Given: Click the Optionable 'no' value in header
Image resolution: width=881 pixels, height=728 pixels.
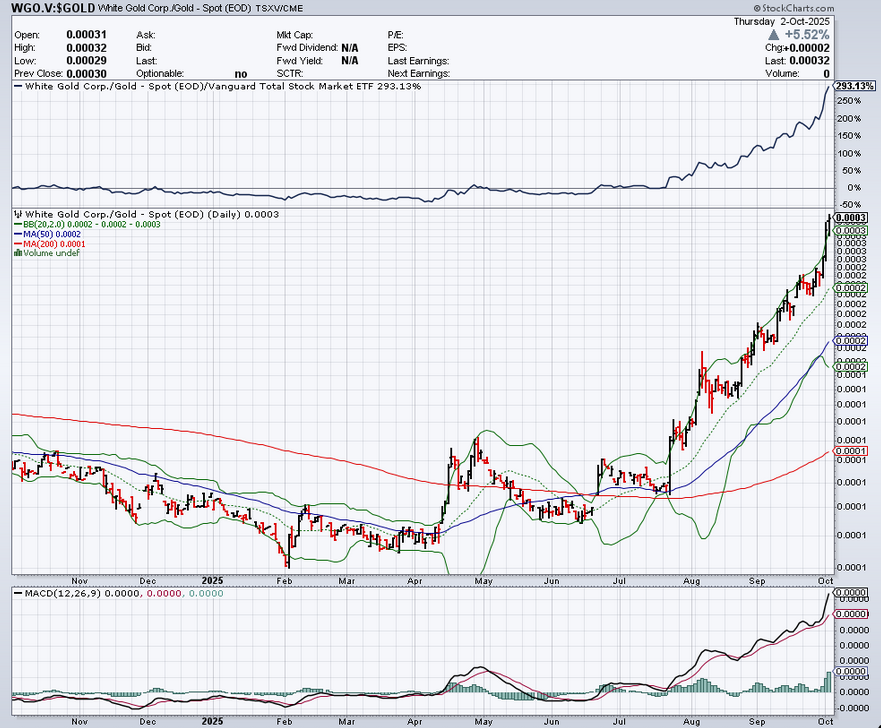Looking at the screenshot, I should click(x=241, y=73).
